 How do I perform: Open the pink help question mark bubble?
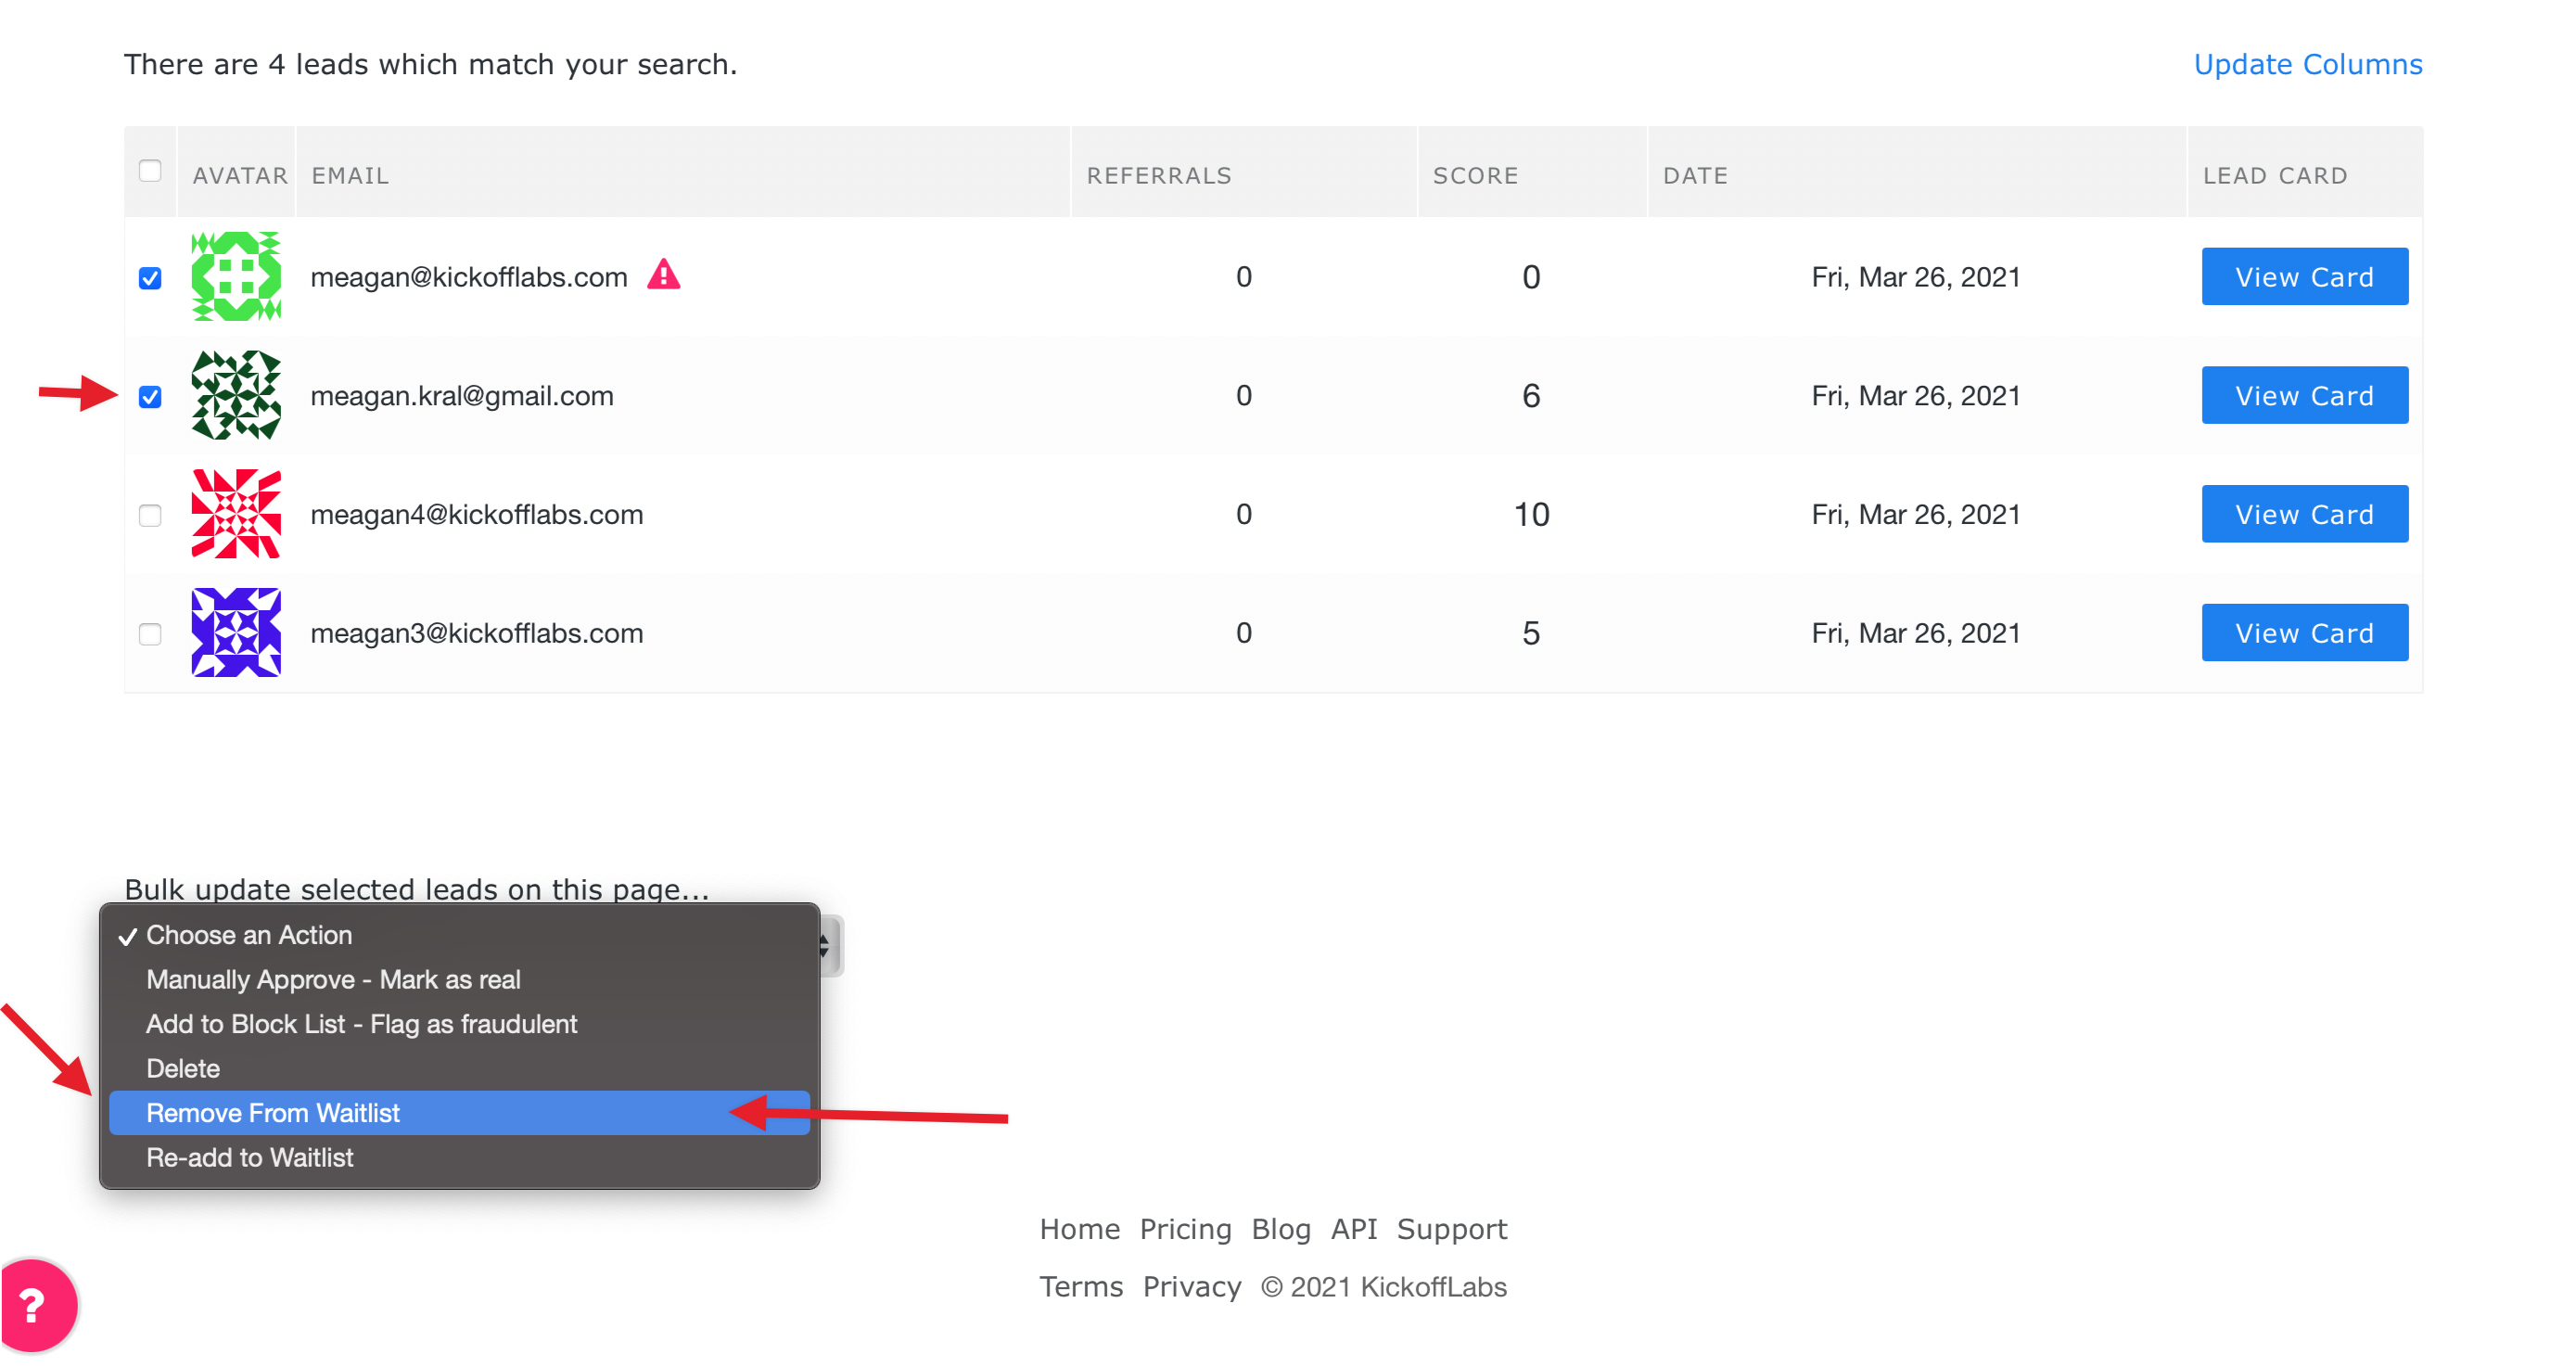[35, 1304]
